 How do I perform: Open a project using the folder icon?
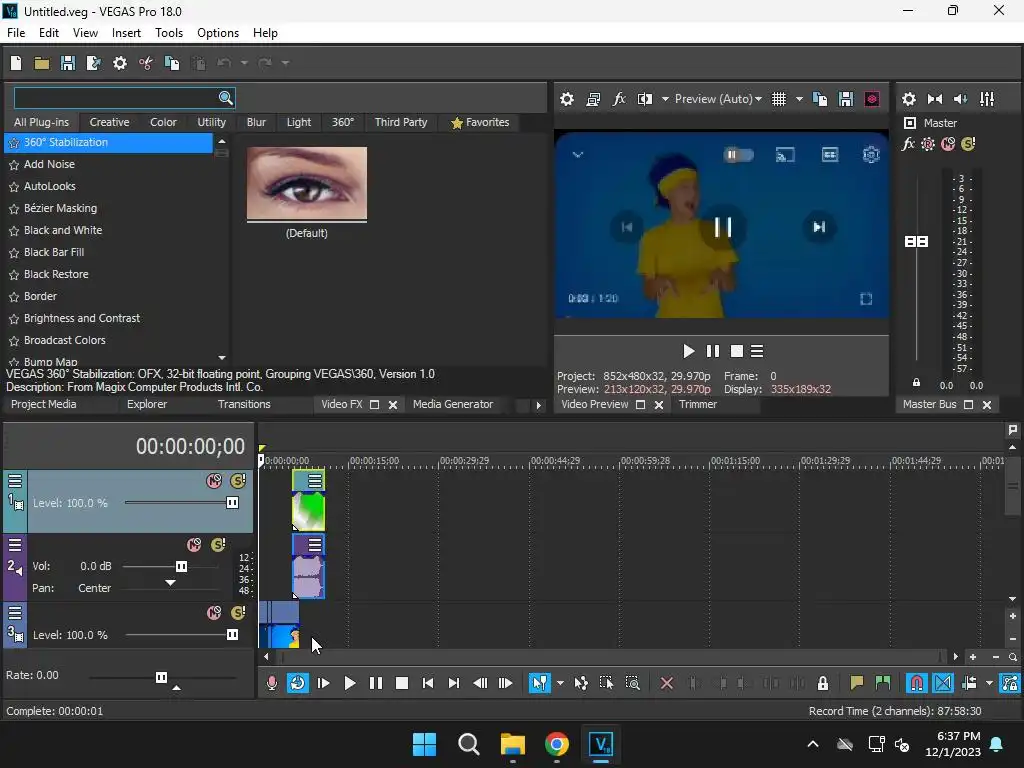click(x=42, y=63)
